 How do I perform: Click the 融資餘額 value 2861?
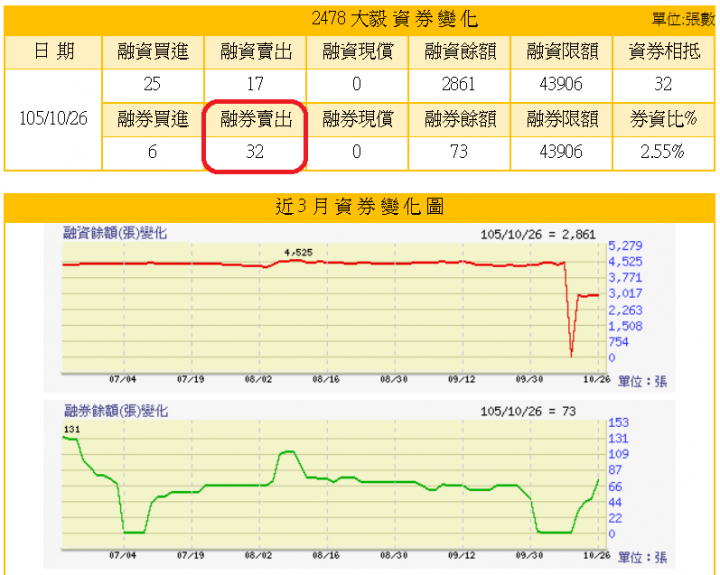[x=458, y=84]
